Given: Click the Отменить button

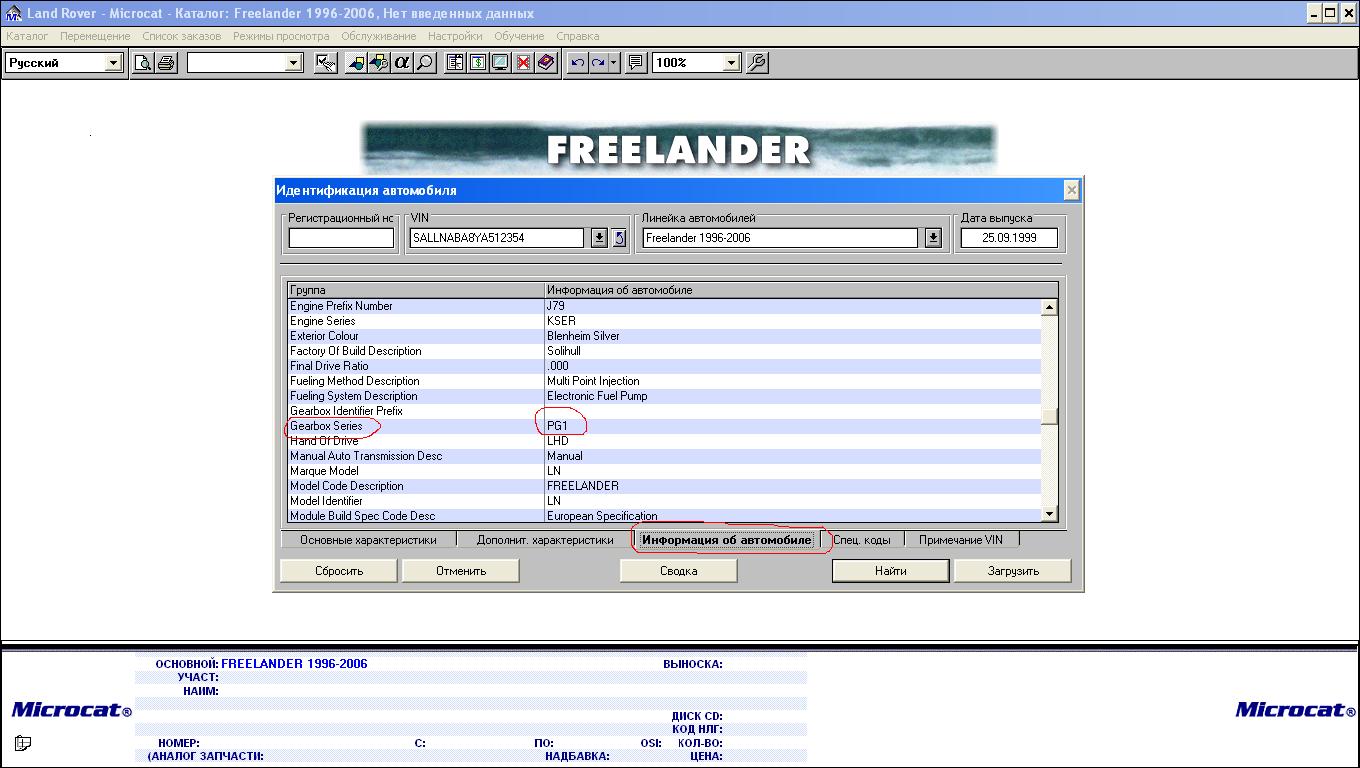Looking at the screenshot, I should pos(461,571).
